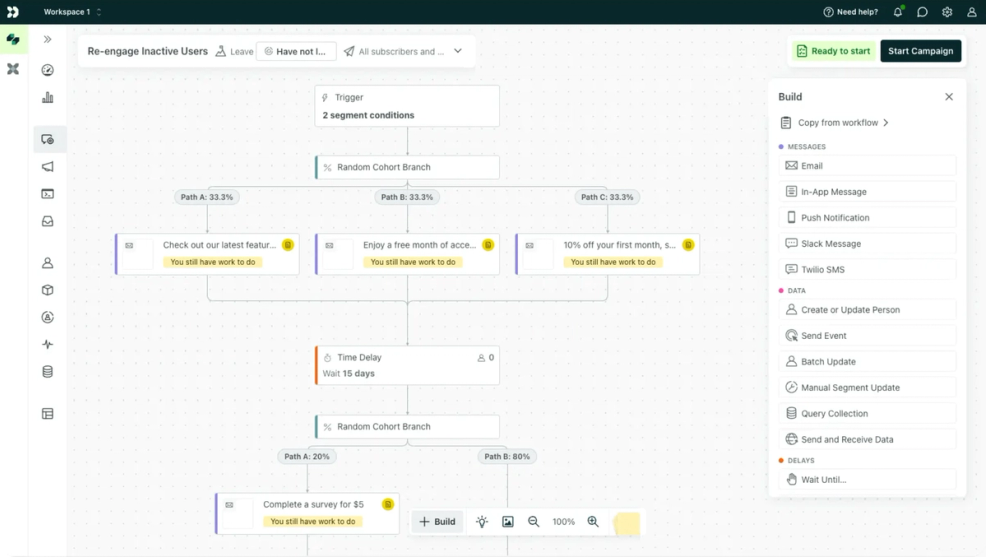Click the Leave goal indicator
This screenshot has width=986, height=557.
[235, 52]
